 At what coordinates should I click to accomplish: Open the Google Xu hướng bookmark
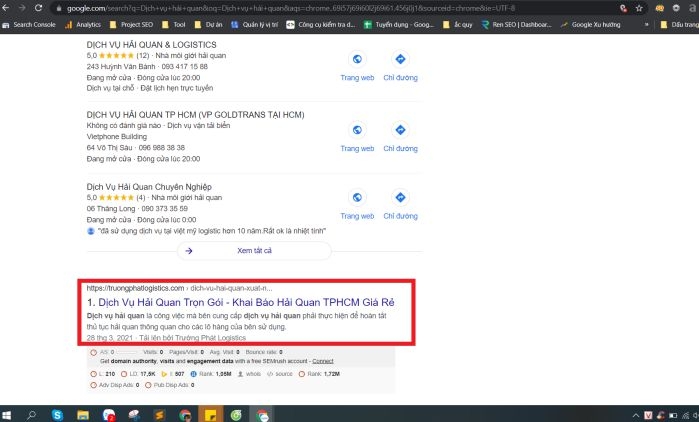(591, 25)
